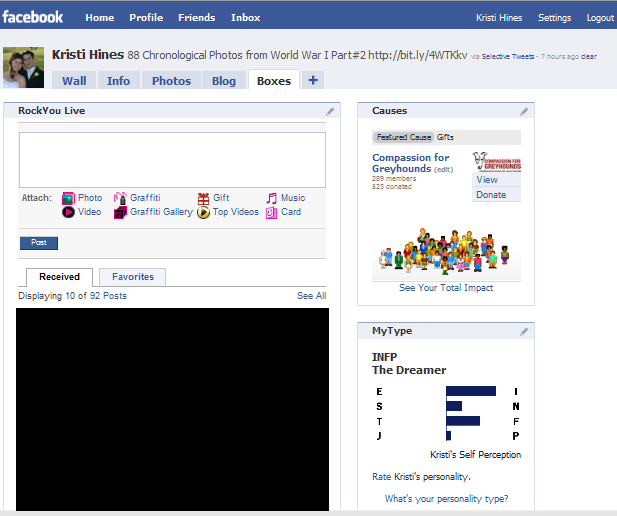Viewport: 617px width, 516px height.
Task: Choose the Top Videos icon
Action: tap(203, 212)
